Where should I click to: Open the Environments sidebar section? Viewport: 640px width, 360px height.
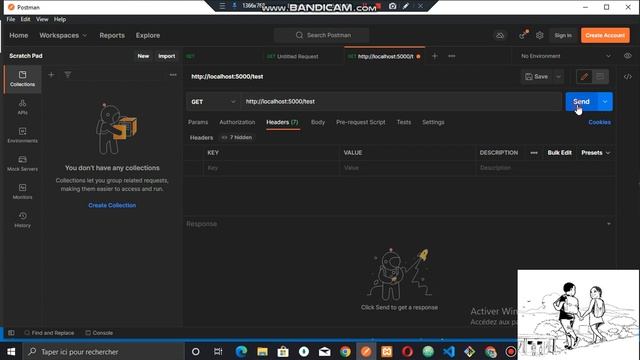(22, 135)
